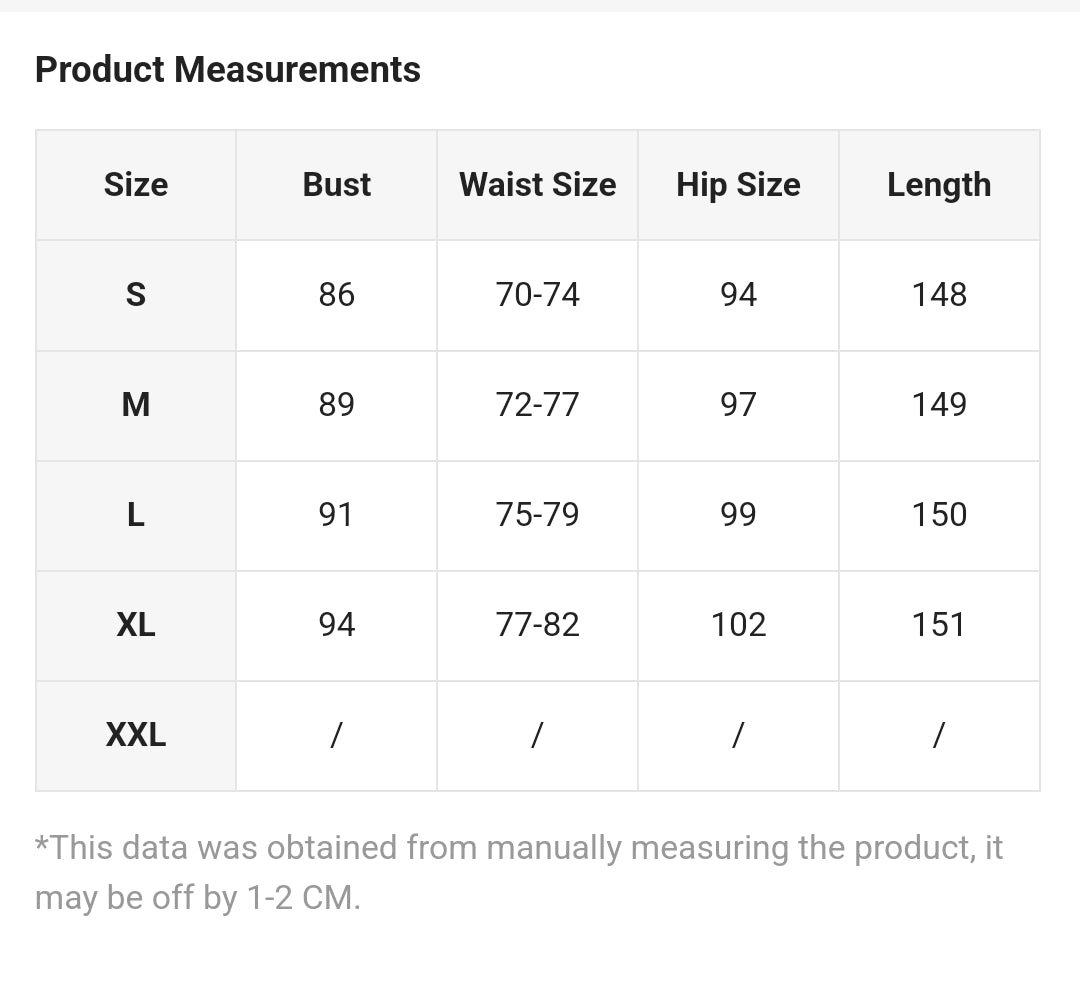Click the Waist Size column header
Screen dimensions: 1080x987
click(x=537, y=185)
